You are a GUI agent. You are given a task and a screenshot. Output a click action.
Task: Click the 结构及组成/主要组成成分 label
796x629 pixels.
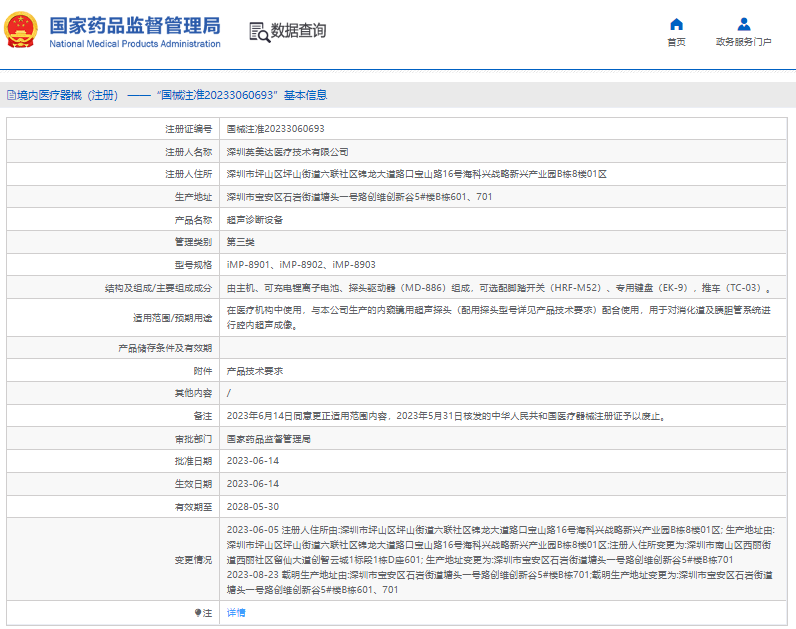click(158, 288)
